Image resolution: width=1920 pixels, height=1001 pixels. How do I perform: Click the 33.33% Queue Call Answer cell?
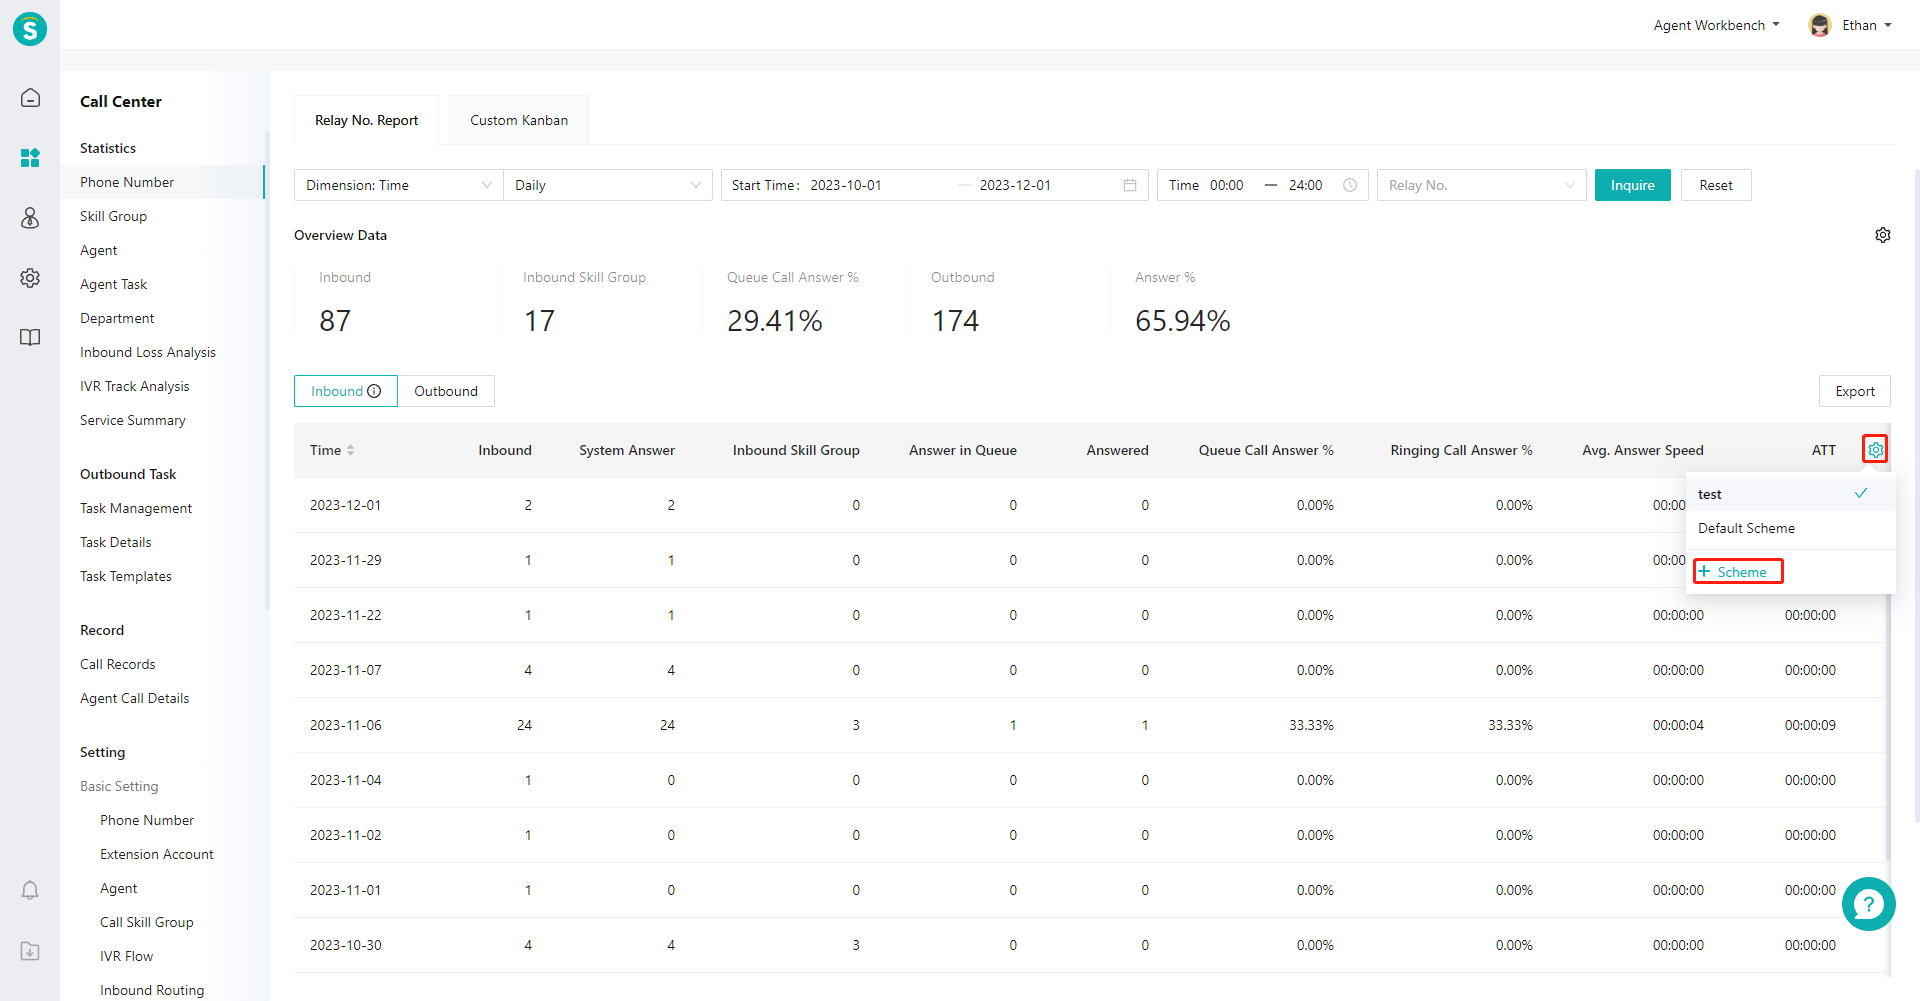1311,725
